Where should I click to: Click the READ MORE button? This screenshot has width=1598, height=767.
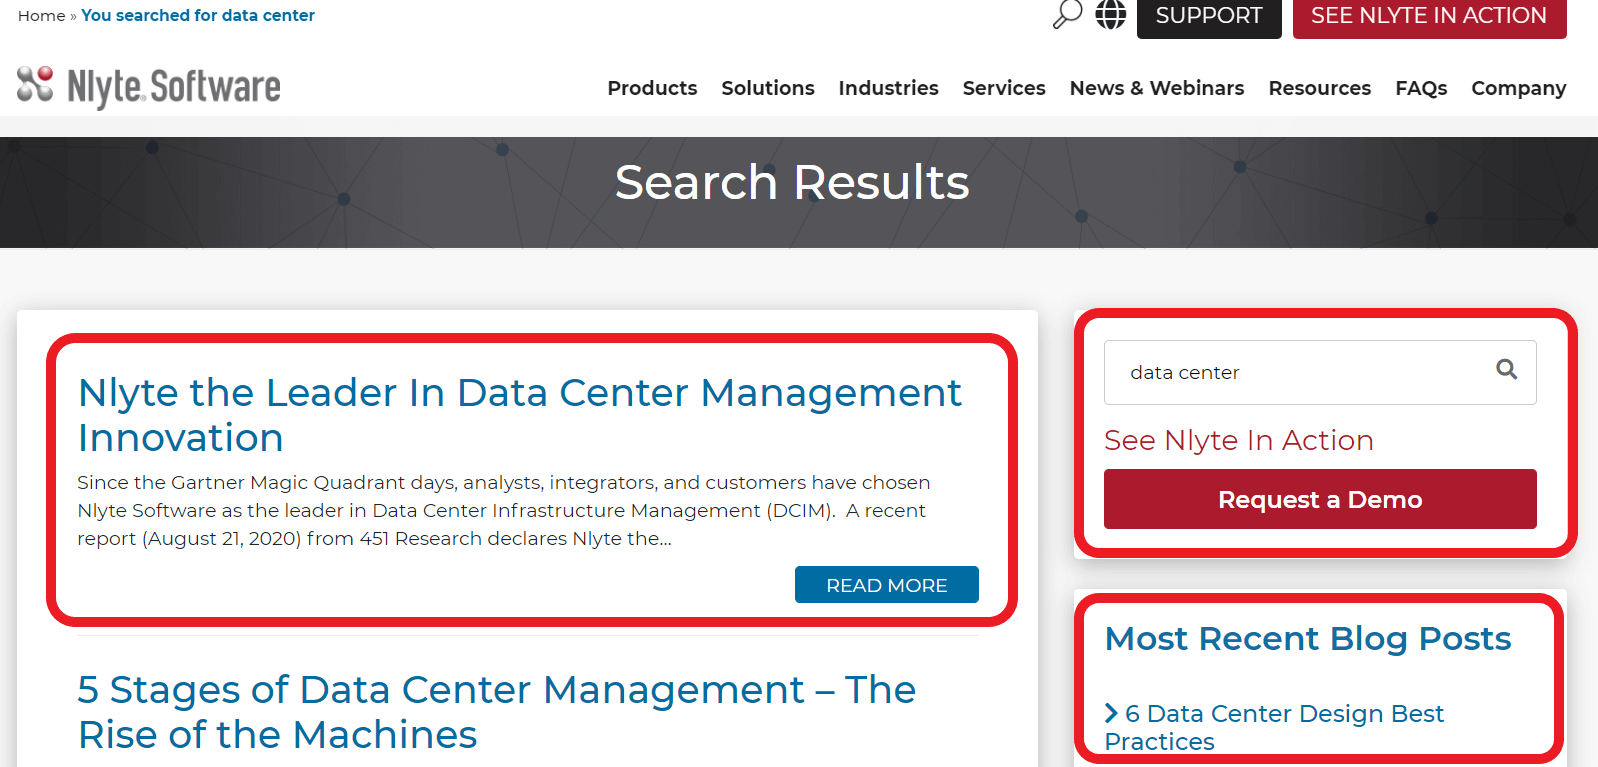886,585
